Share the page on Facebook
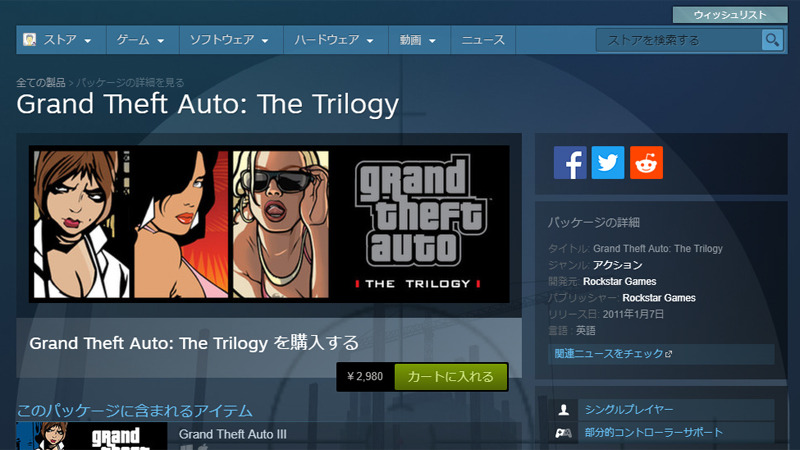The width and height of the screenshot is (800, 450). (x=570, y=163)
